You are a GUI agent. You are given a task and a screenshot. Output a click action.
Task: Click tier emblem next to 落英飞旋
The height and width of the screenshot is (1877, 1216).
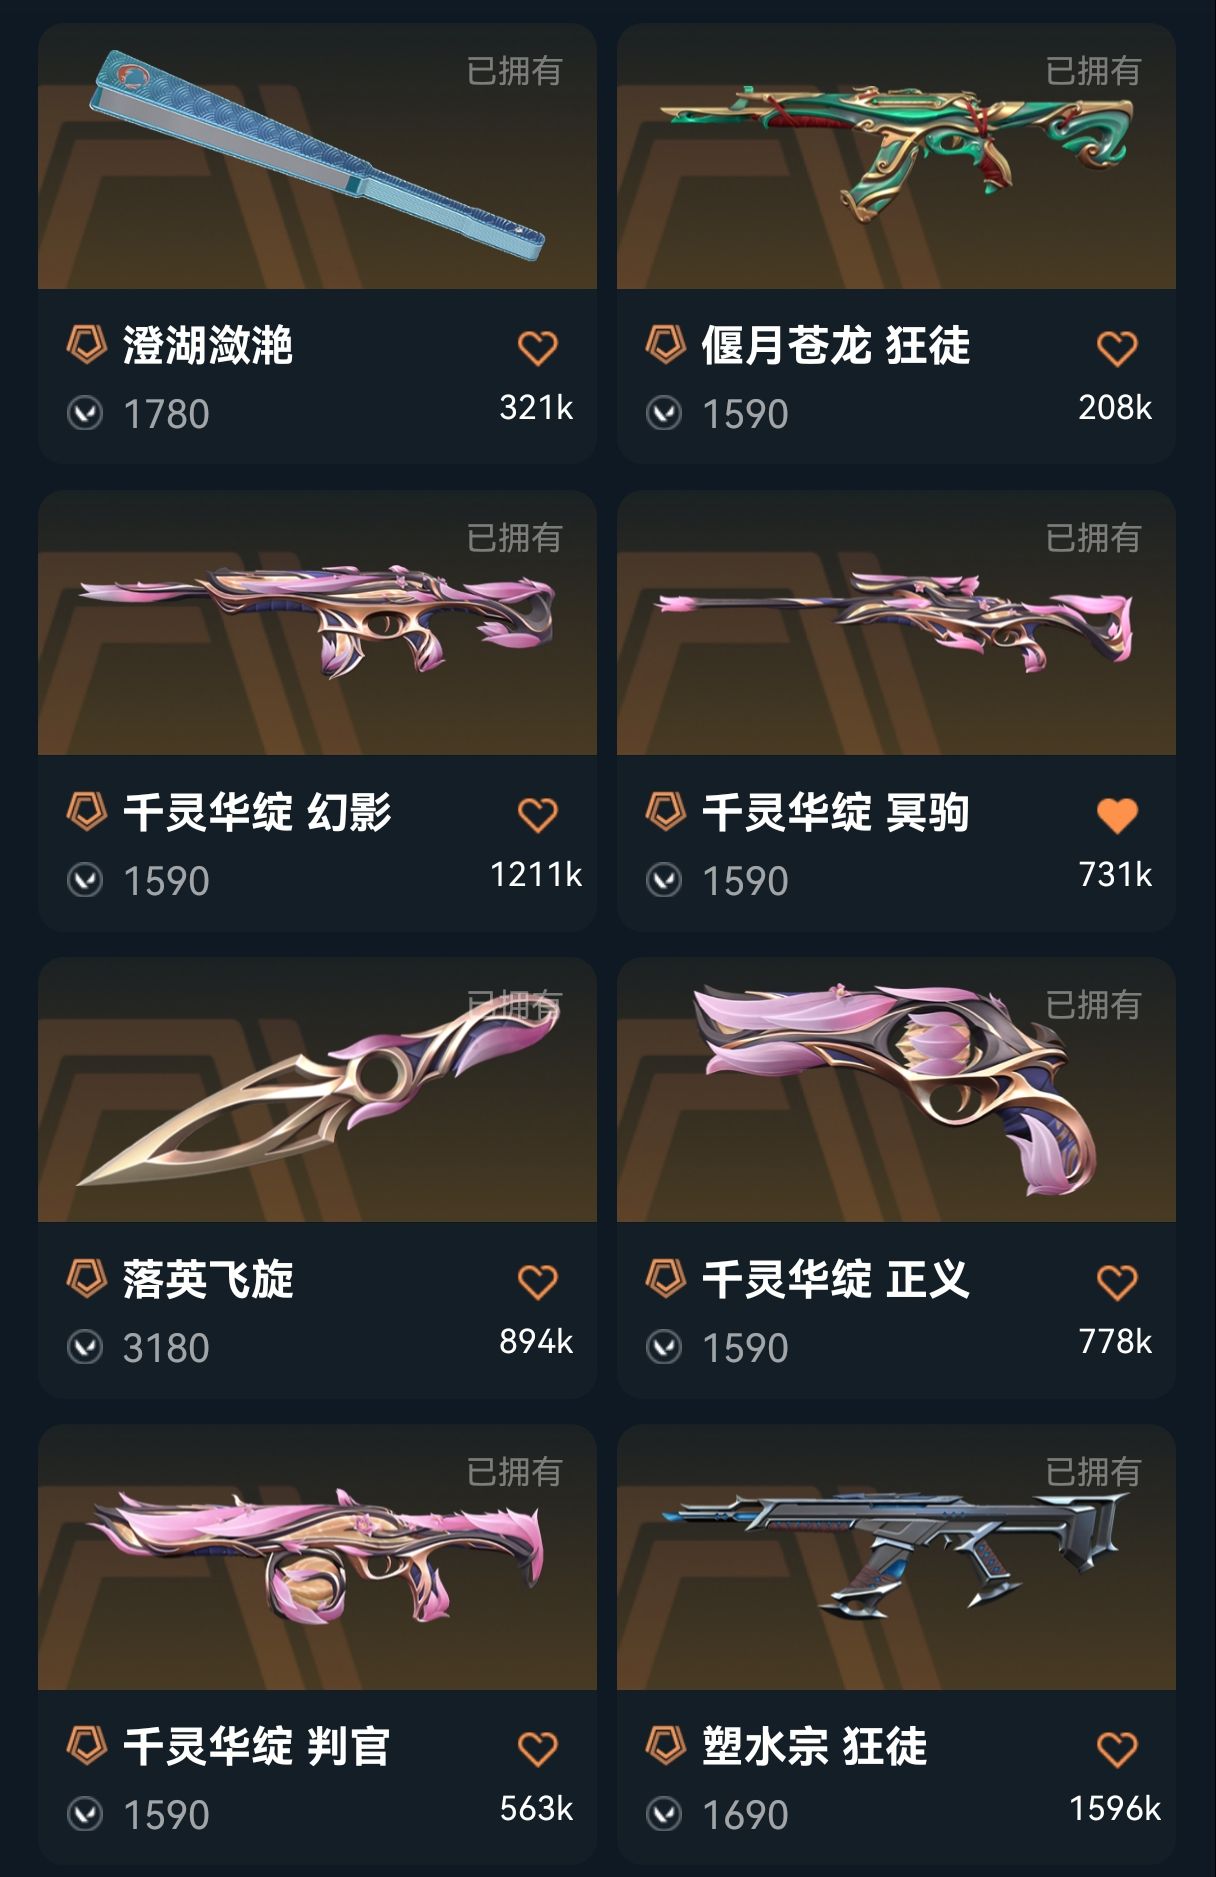(86, 1279)
